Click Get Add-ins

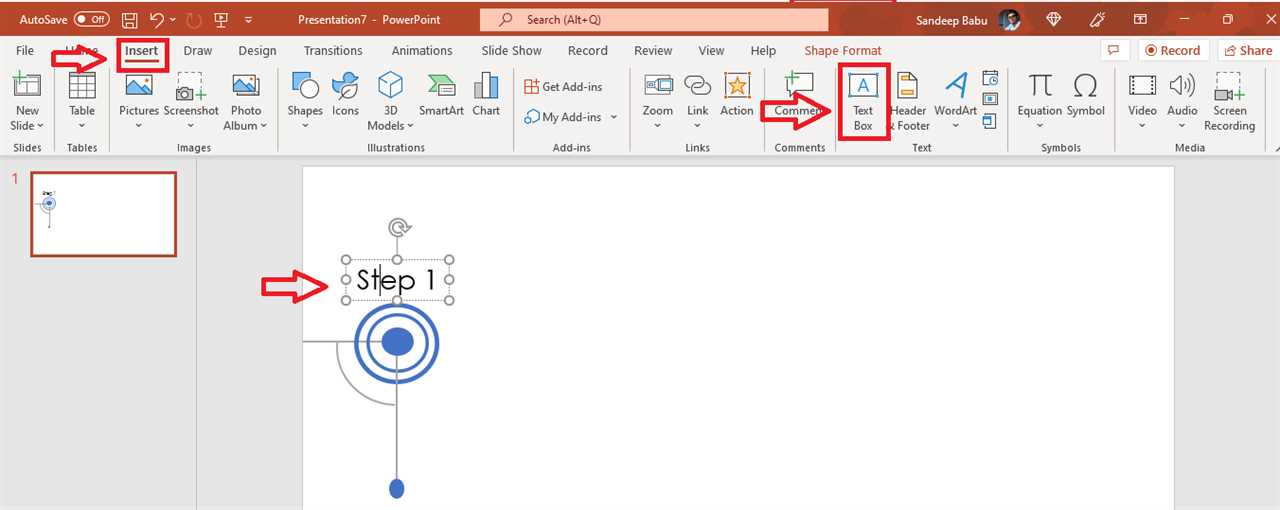(x=564, y=87)
